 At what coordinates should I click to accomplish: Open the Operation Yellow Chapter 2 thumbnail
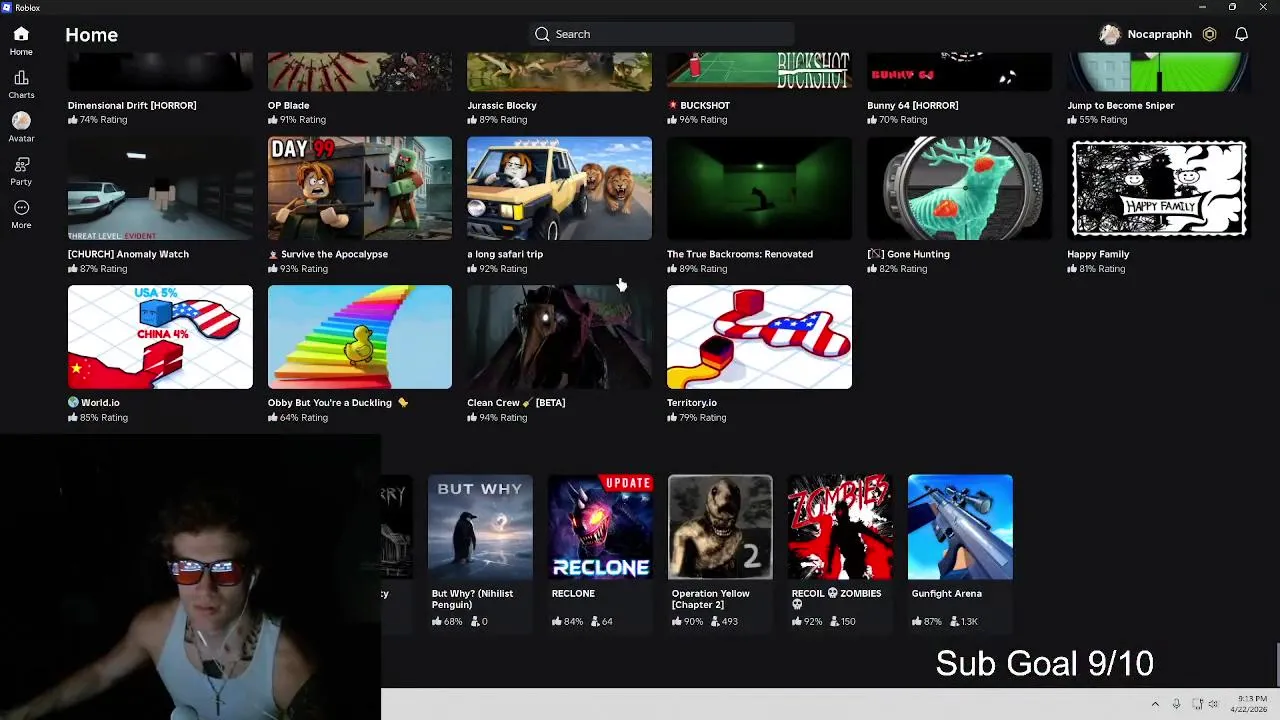pos(720,527)
